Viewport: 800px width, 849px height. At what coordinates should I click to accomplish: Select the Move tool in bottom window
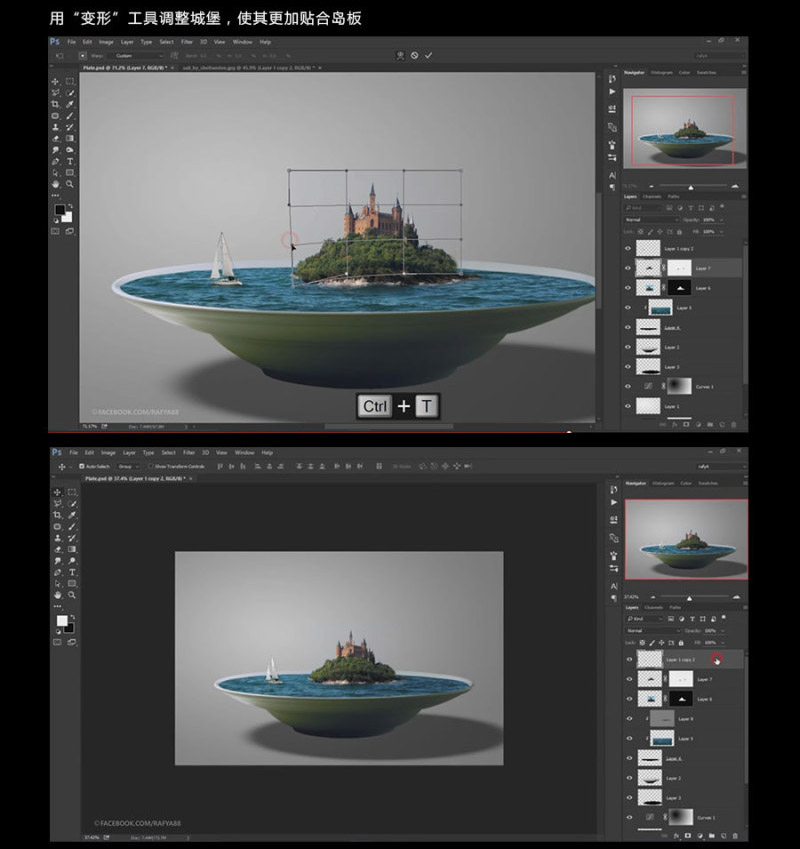(x=57, y=492)
